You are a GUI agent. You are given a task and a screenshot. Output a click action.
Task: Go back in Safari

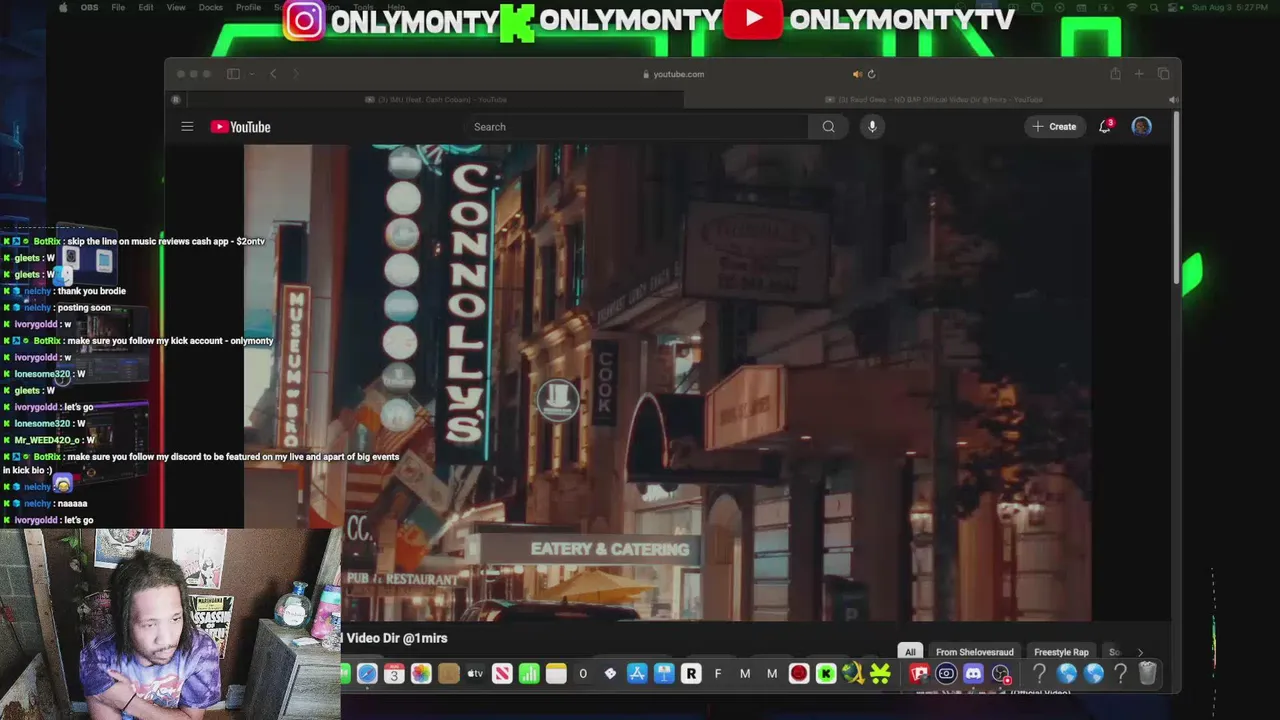pyautogui.click(x=273, y=74)
